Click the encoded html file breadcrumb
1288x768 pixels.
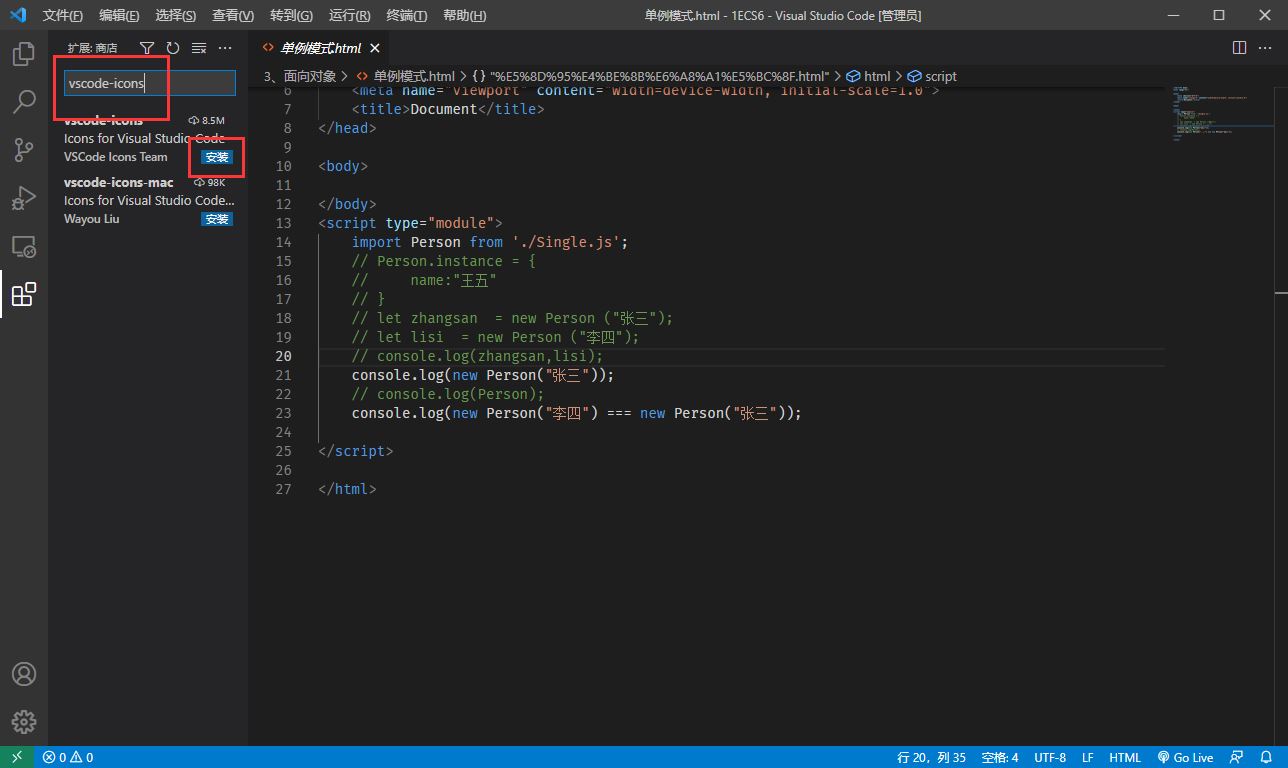click(x=650, y=76)
